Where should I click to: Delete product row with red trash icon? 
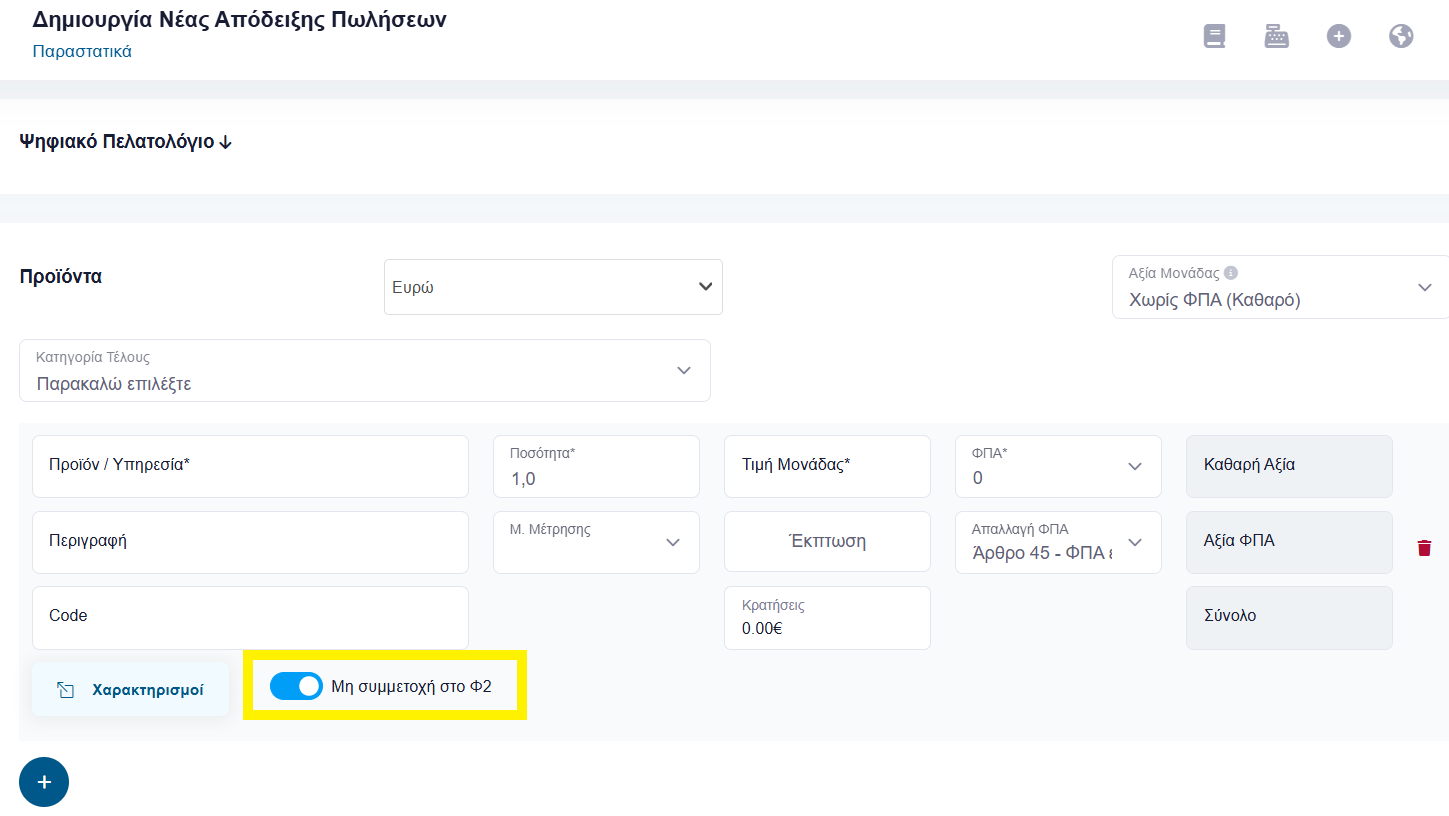(x=1425, y=548)
